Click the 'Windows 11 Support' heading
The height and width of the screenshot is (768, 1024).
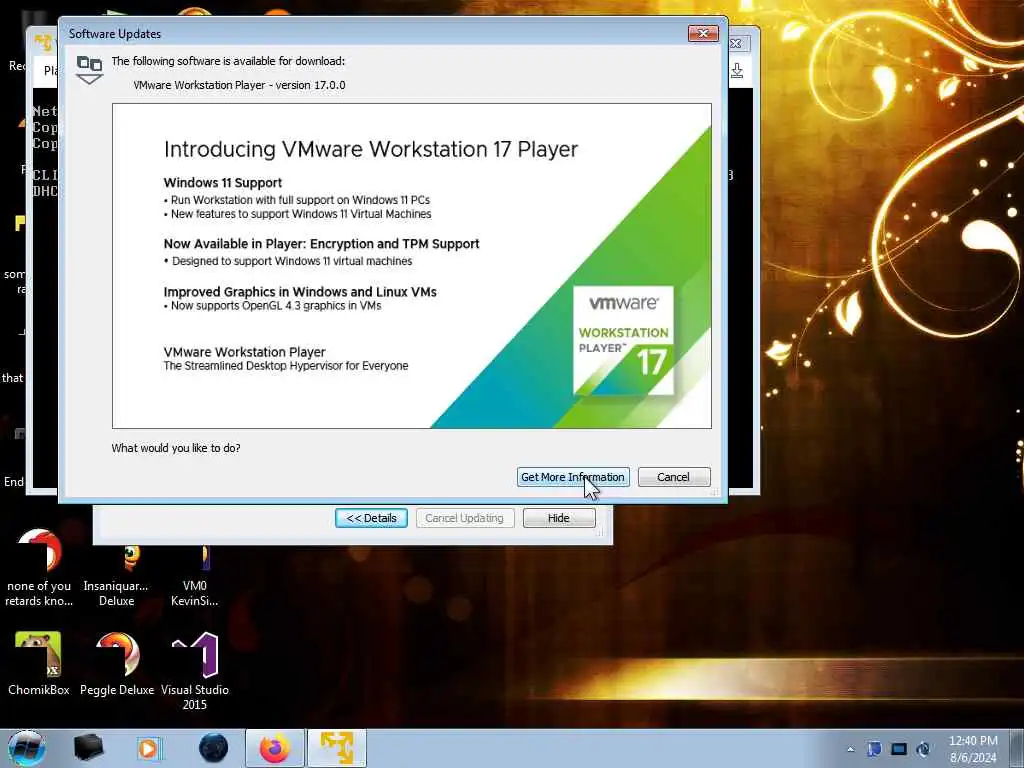pos(223,183)
